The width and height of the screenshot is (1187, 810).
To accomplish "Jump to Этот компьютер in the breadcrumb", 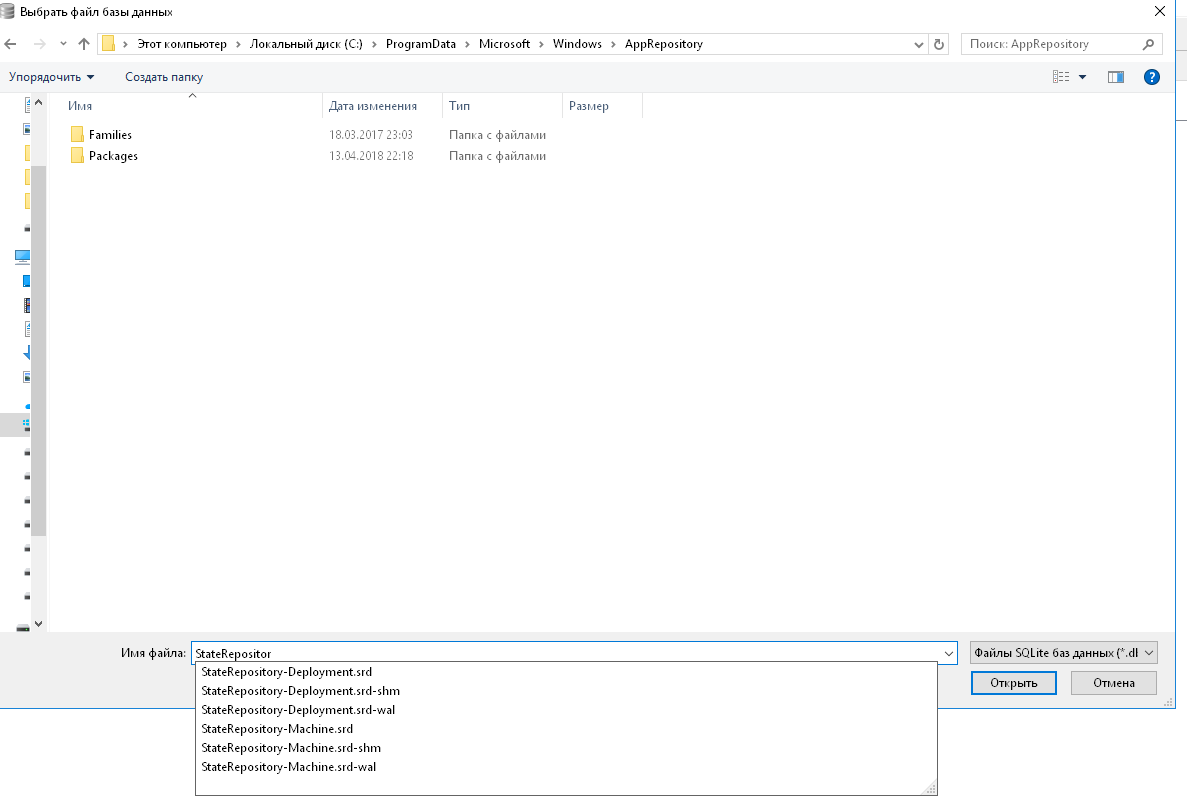I will tap(182, 44).
